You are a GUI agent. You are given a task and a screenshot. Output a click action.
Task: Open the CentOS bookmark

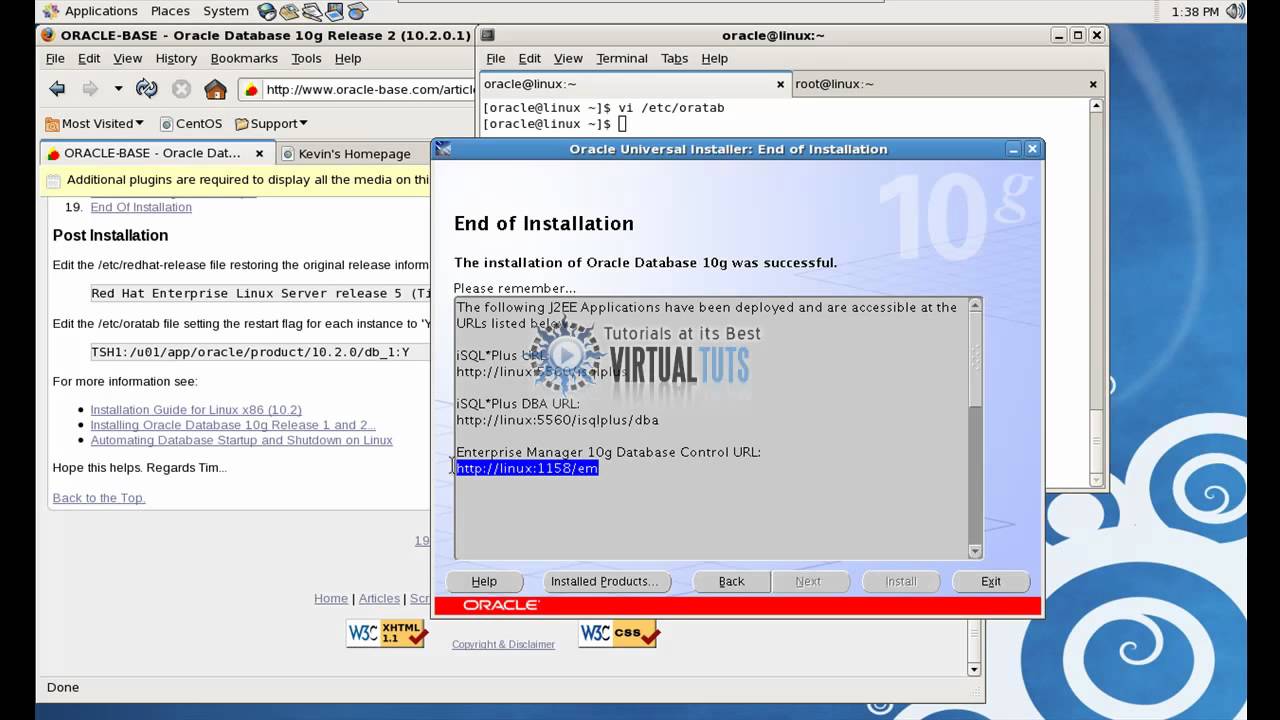pyautogui.click(x=189, y=124)
